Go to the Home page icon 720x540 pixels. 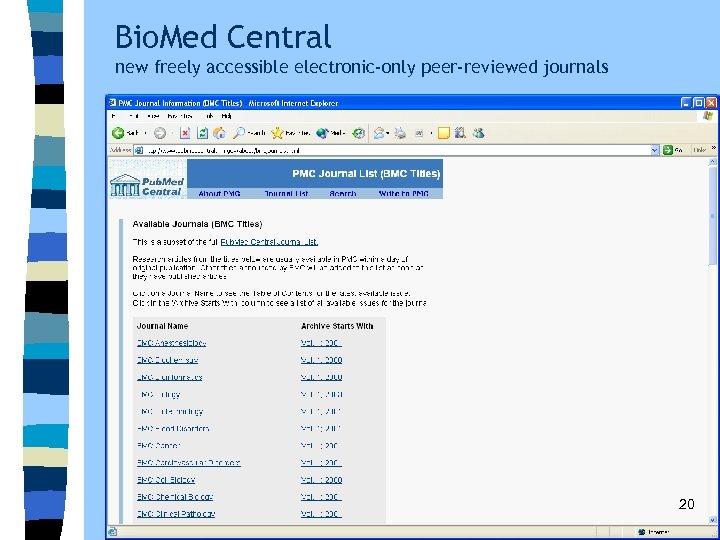pyautogui.click(x=219, y=133)
